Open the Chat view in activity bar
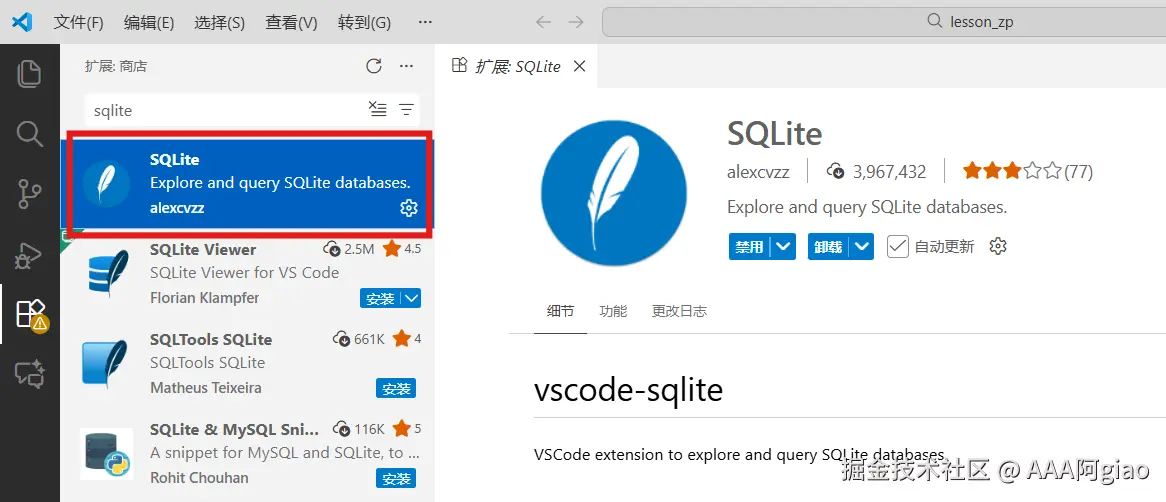The width and height of the screenshot is (1166, 502). coord(30,375)
